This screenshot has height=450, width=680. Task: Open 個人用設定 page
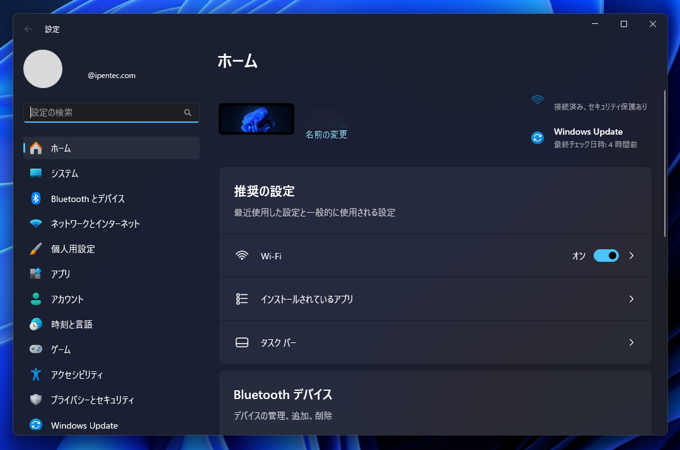111,249
